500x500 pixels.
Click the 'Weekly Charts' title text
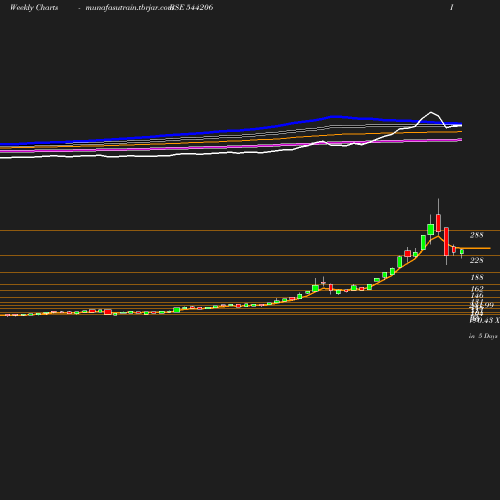[x=34, y=7]
